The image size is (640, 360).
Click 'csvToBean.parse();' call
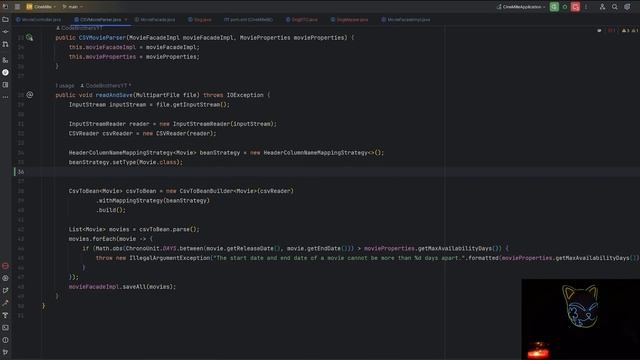point(169,229)
